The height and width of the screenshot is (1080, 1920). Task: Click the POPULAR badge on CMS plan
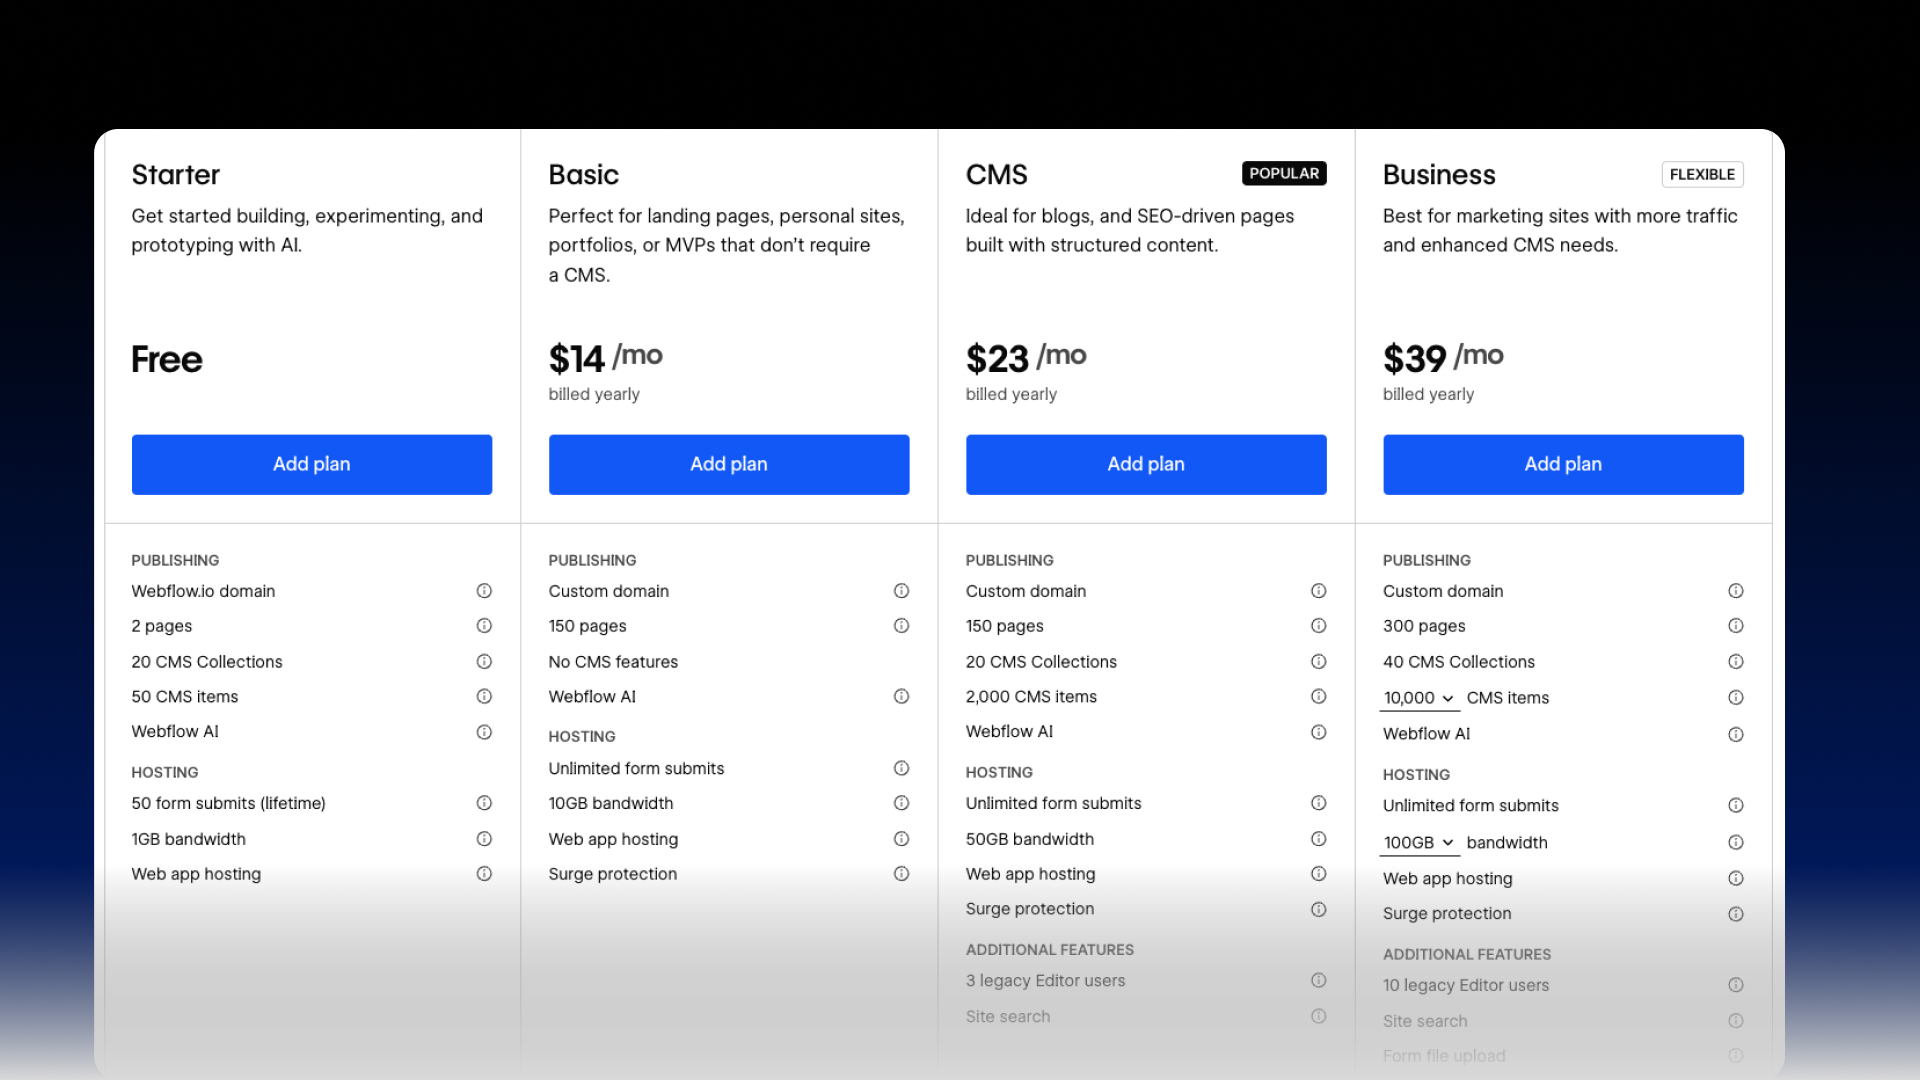point(1283,173)
